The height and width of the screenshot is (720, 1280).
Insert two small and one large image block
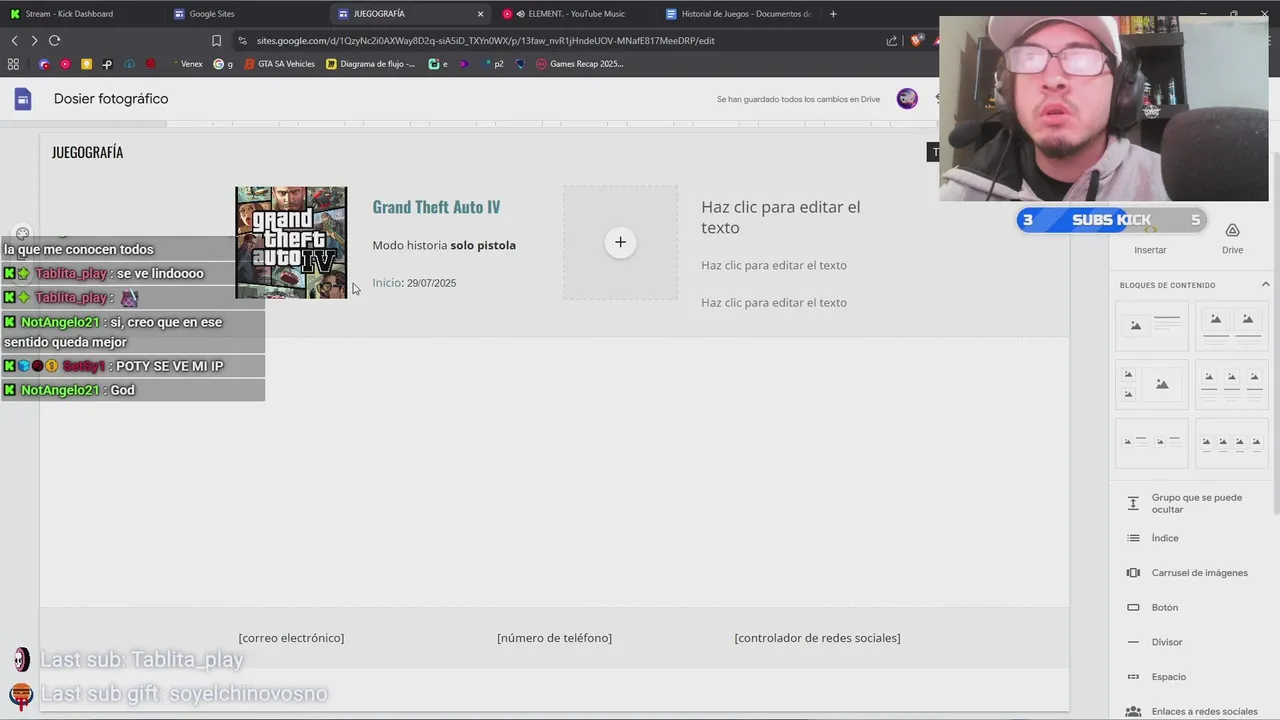coord(1152,385)
